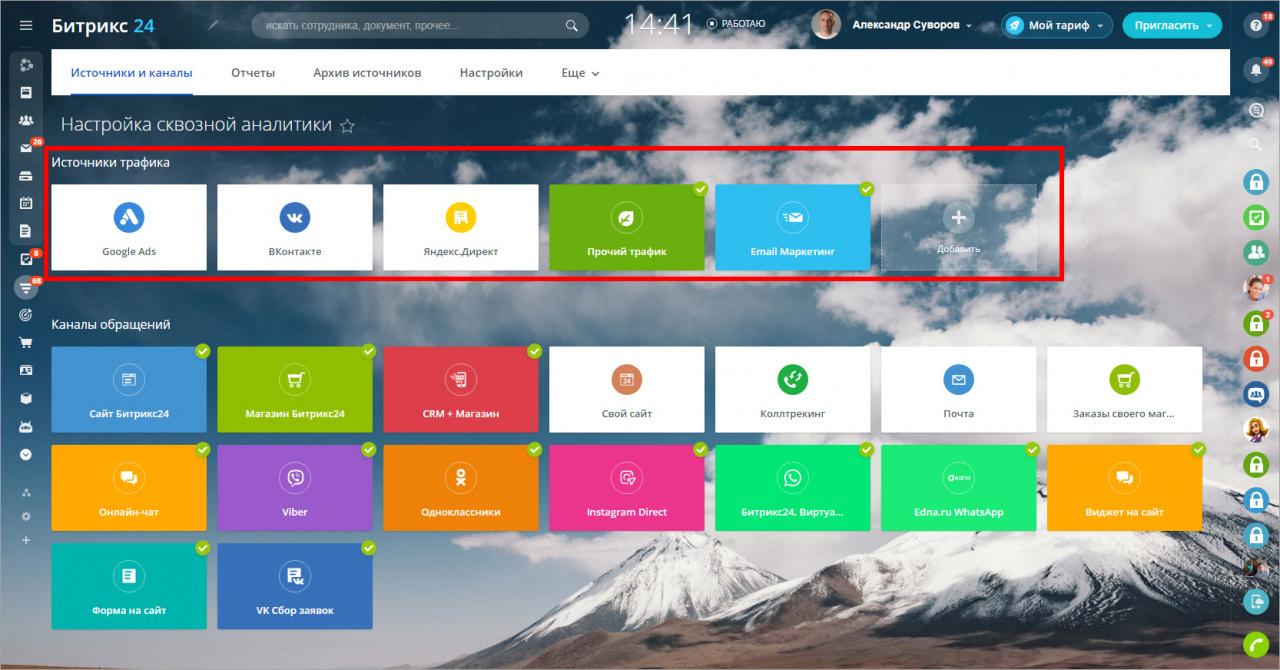The image size is (1280, 670).
Task: Open Битрикс24 Виртуальный WhatsApp tile
Action: 793,488
